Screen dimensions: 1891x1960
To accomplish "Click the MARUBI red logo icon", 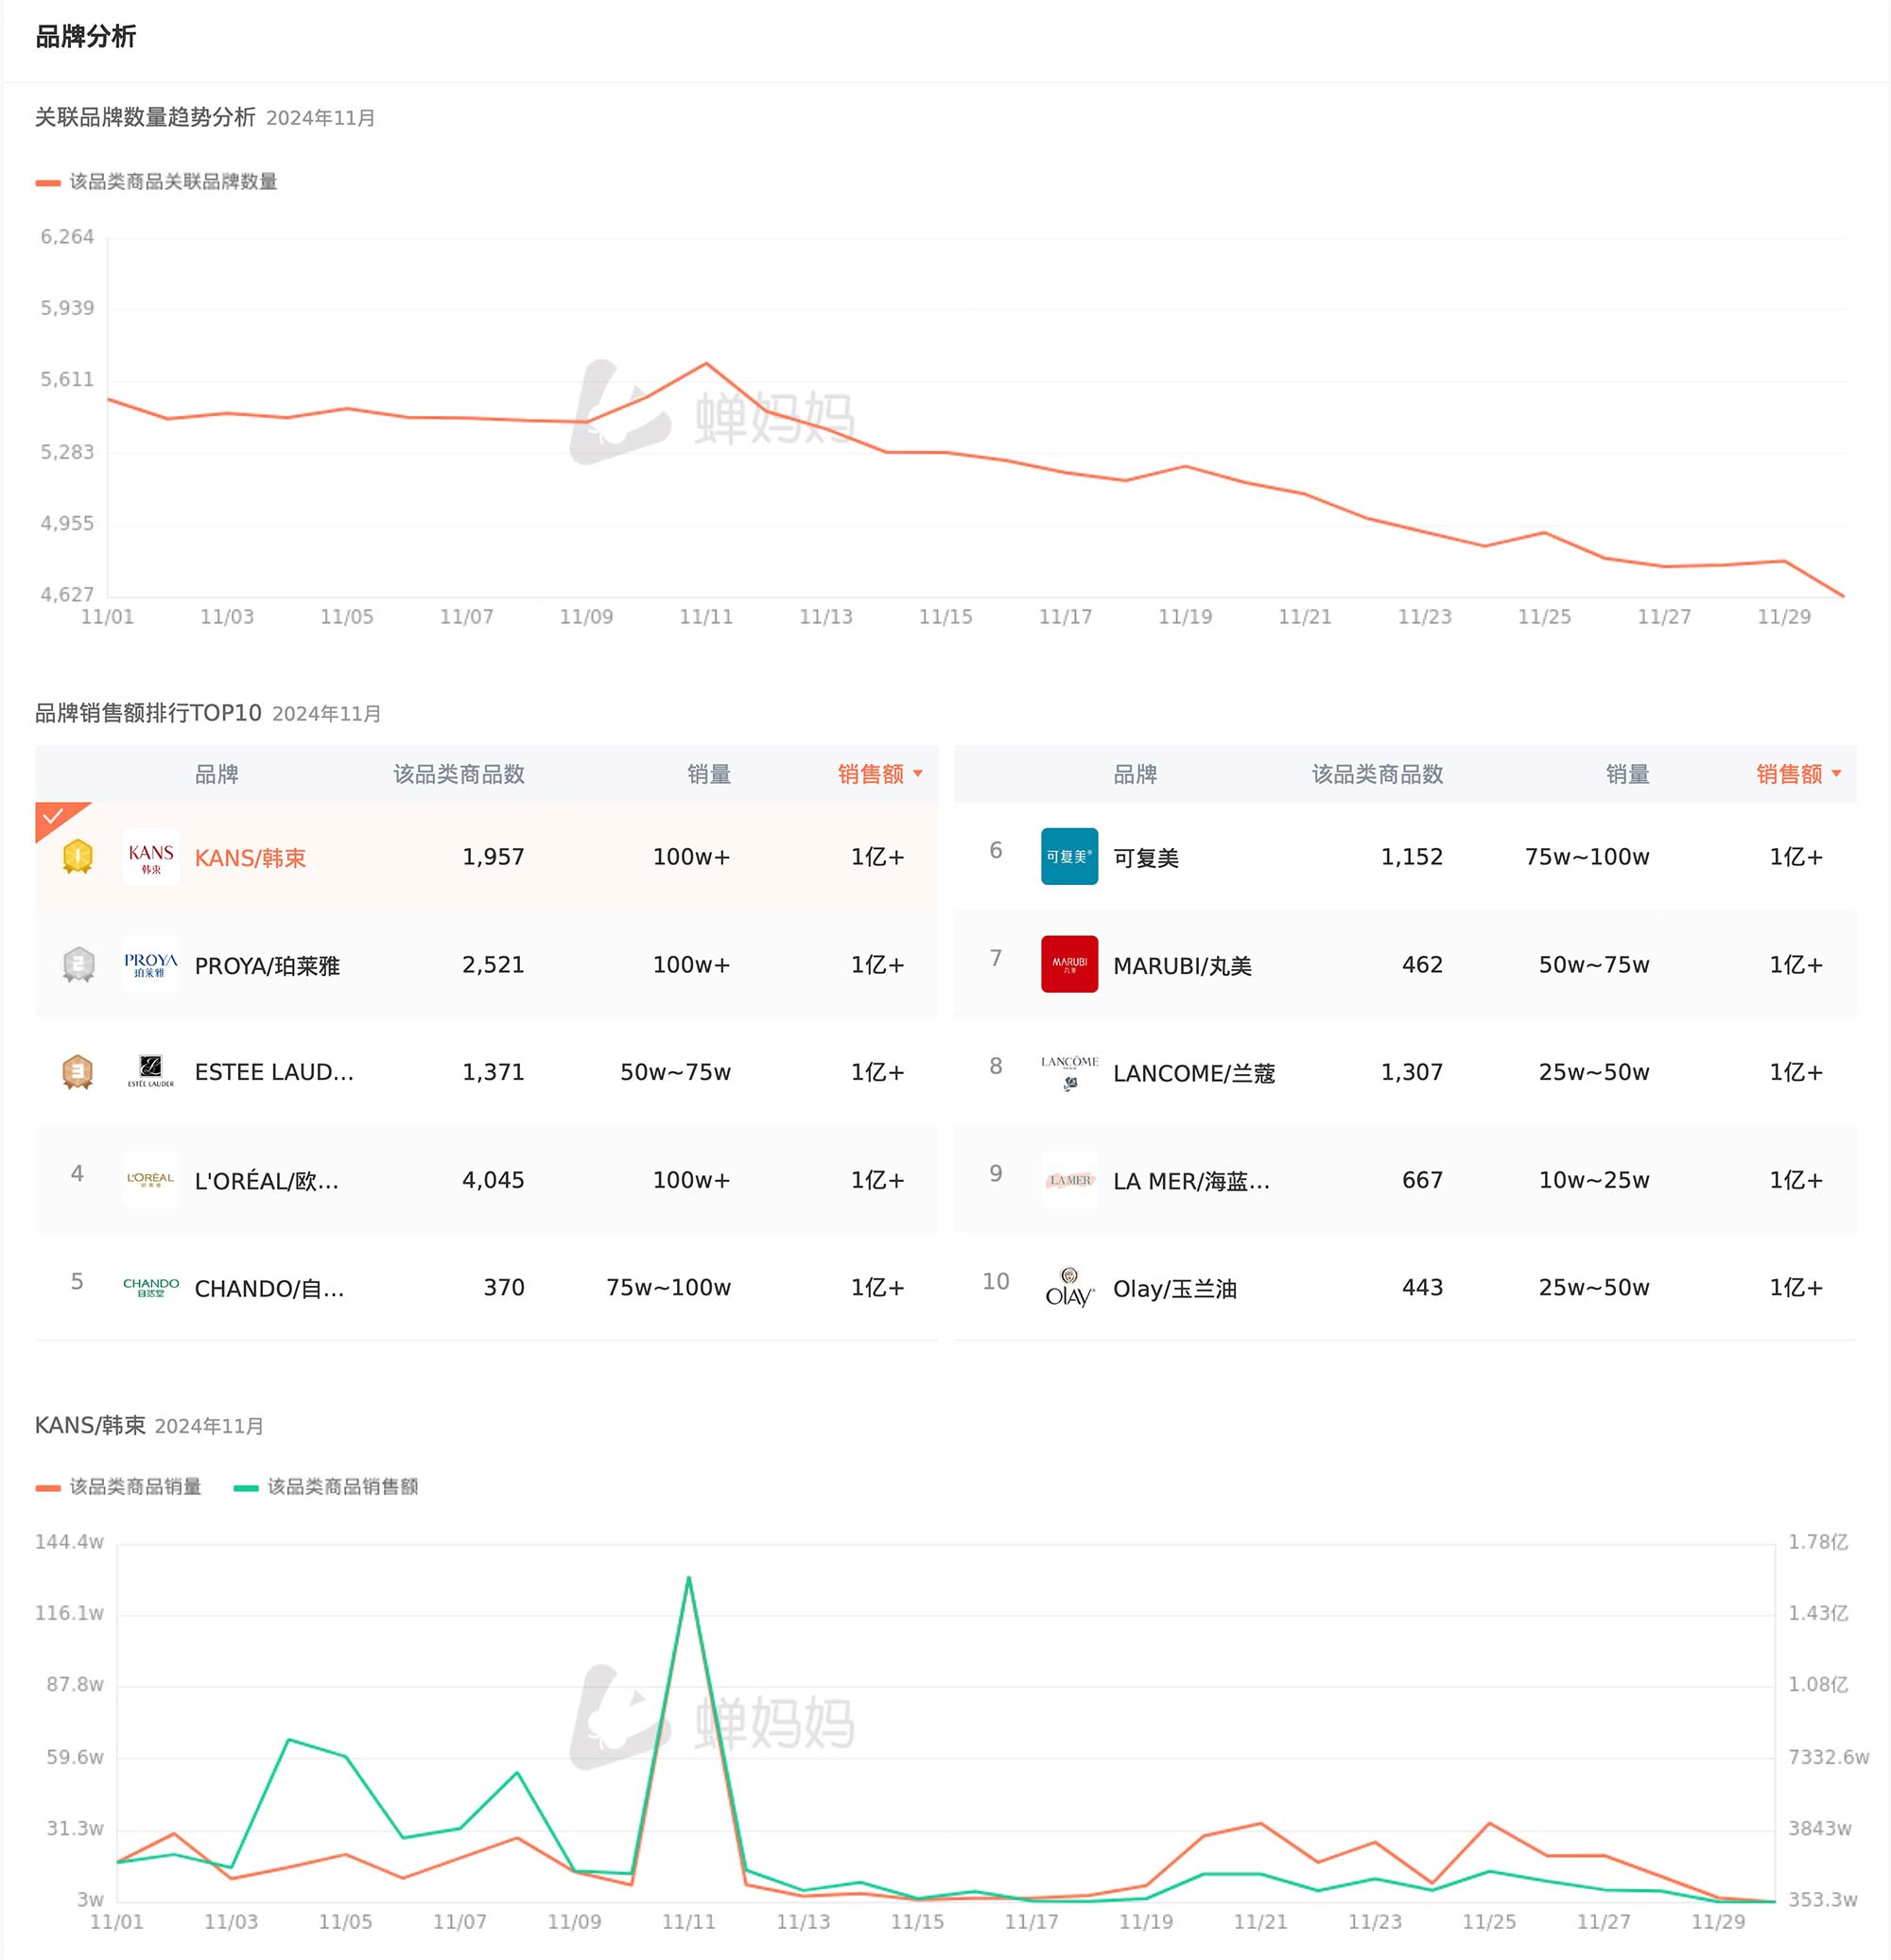I will (x=1069, y=964).
